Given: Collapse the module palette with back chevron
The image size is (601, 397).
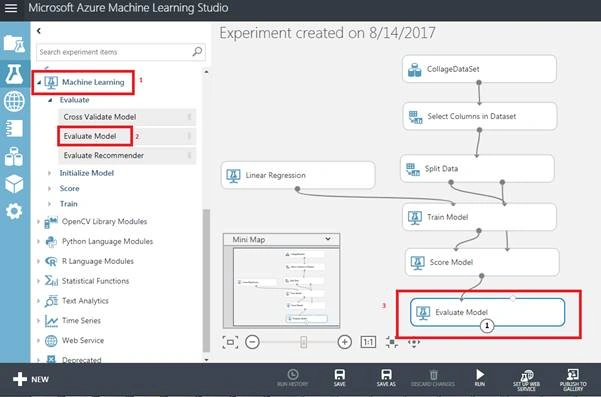Looking at the screenshot, I should pyautogui.click(x=39, y=31).
